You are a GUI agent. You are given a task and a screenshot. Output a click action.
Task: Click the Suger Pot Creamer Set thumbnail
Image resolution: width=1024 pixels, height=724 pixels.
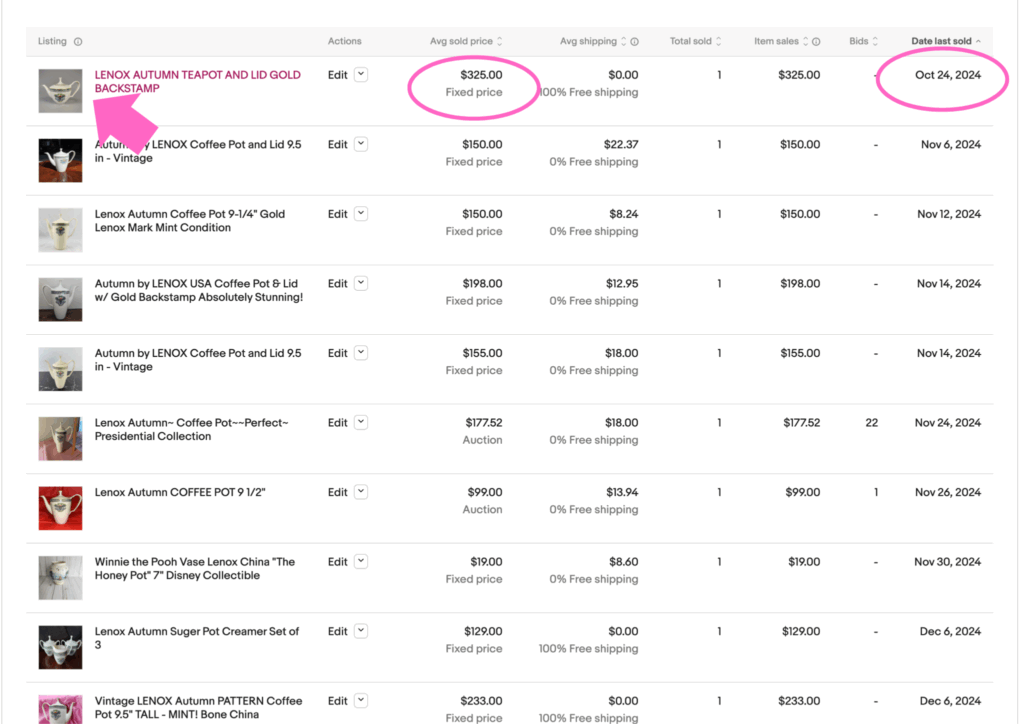pos(60,647)
